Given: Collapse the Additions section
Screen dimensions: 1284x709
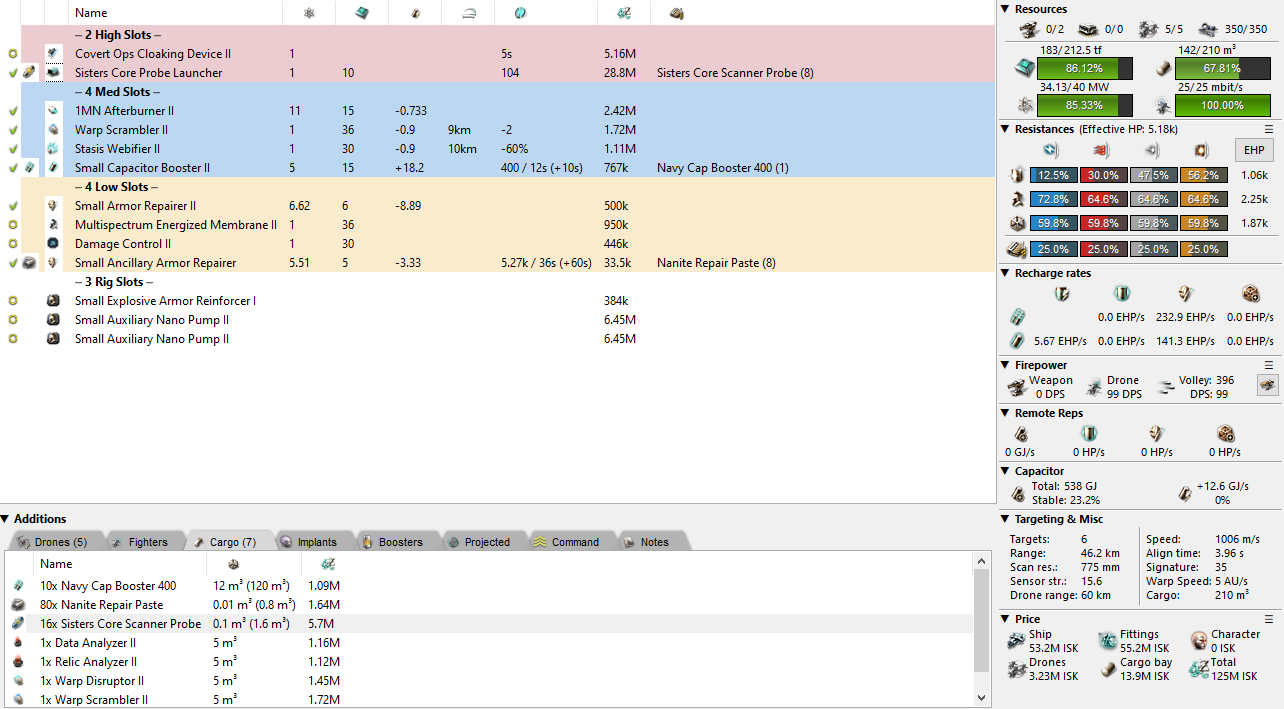Looking at the screenshot, I should coord(6,519).
